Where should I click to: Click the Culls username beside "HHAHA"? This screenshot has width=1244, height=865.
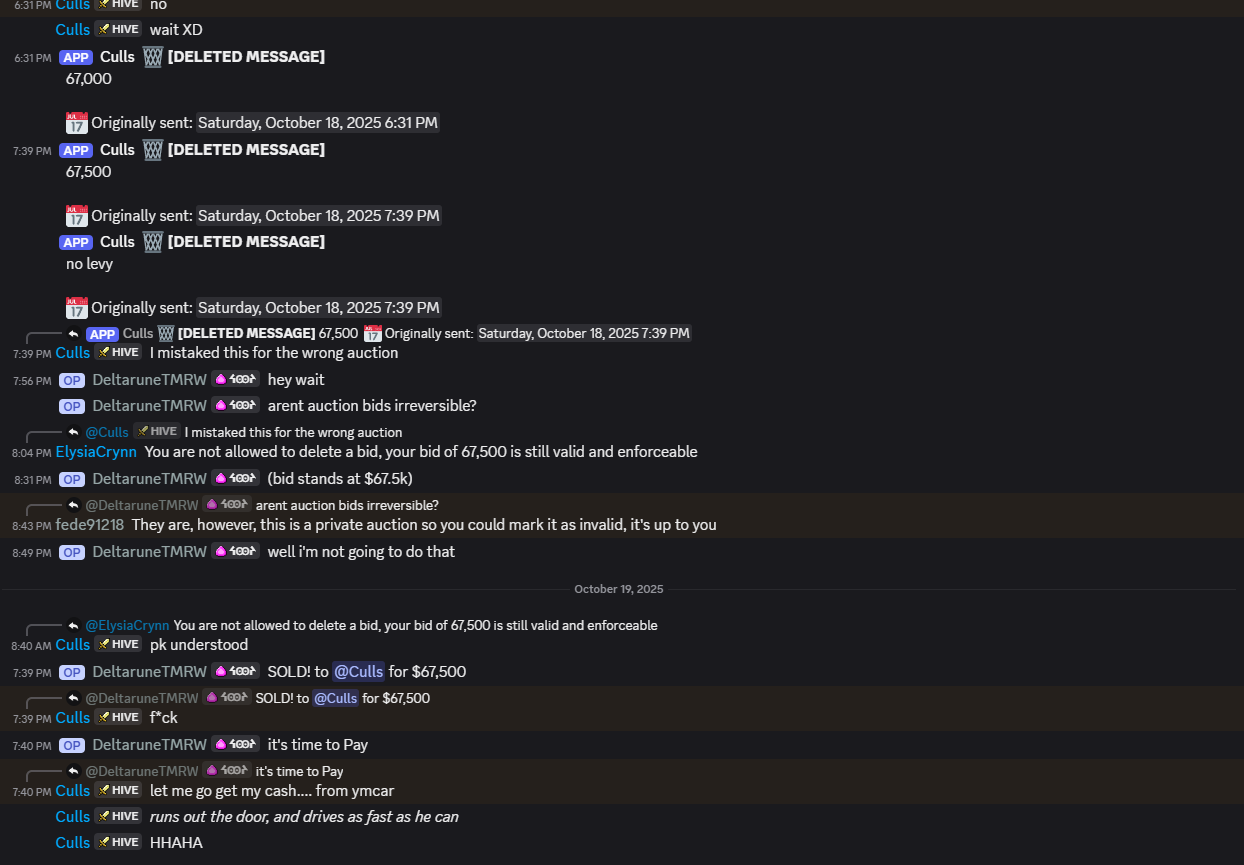[x=73, y=843]
